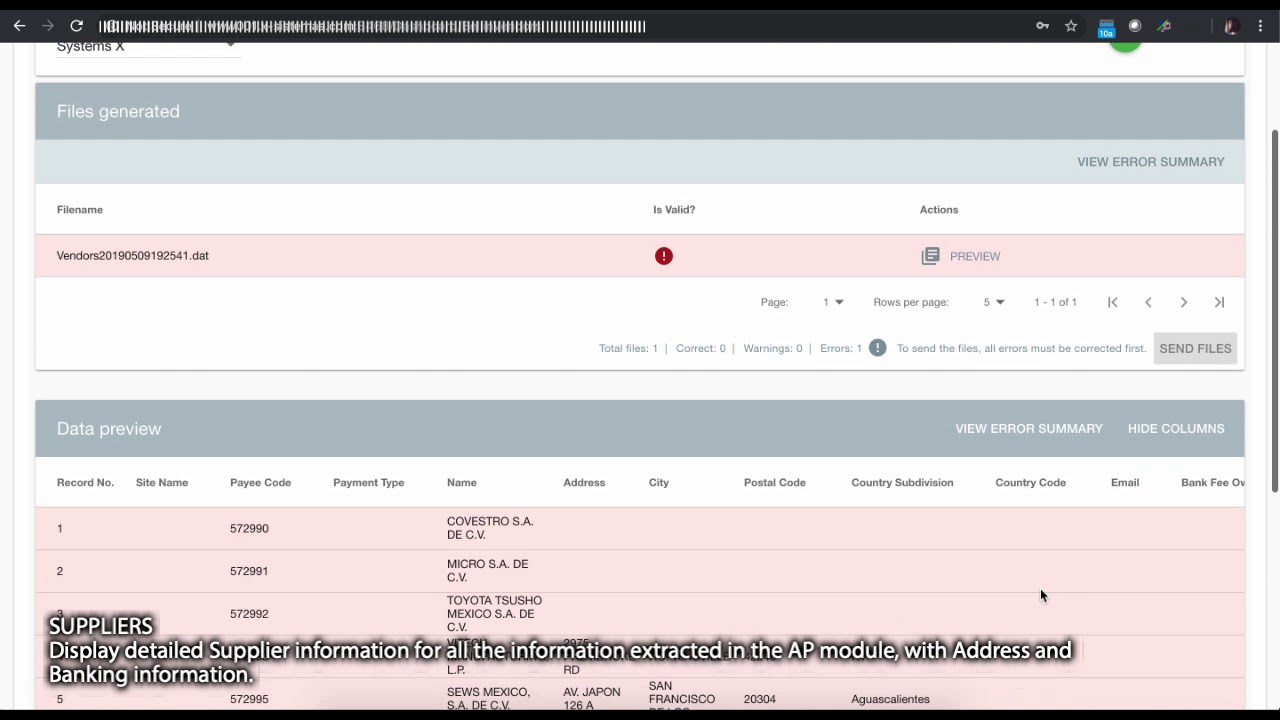Click the Record No. column header
Image resolution: width=1280 pixels, height=720 pixels.
(x=85, y=483)
